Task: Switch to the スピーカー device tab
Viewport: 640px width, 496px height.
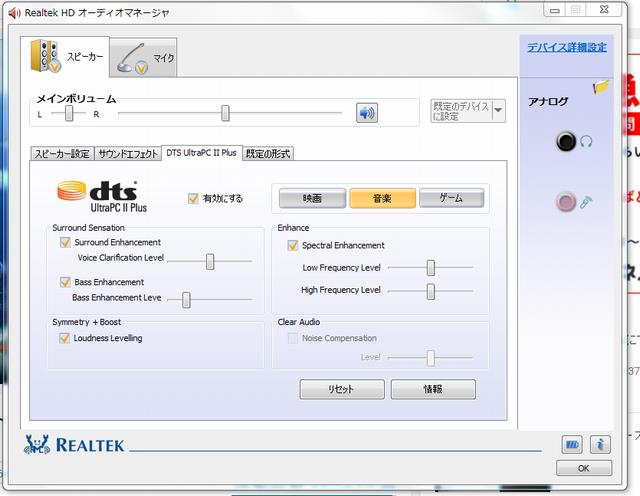Action: [x=65, y=56]
